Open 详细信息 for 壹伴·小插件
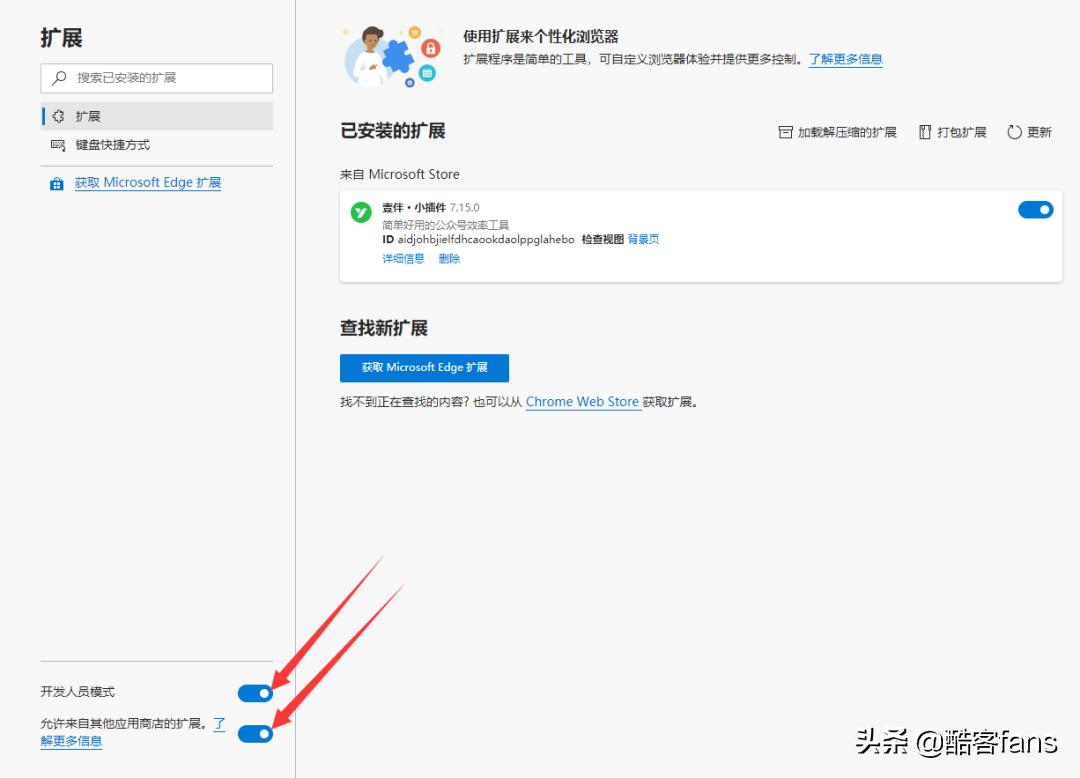The image size is (1080, 778). pos(402,258)
